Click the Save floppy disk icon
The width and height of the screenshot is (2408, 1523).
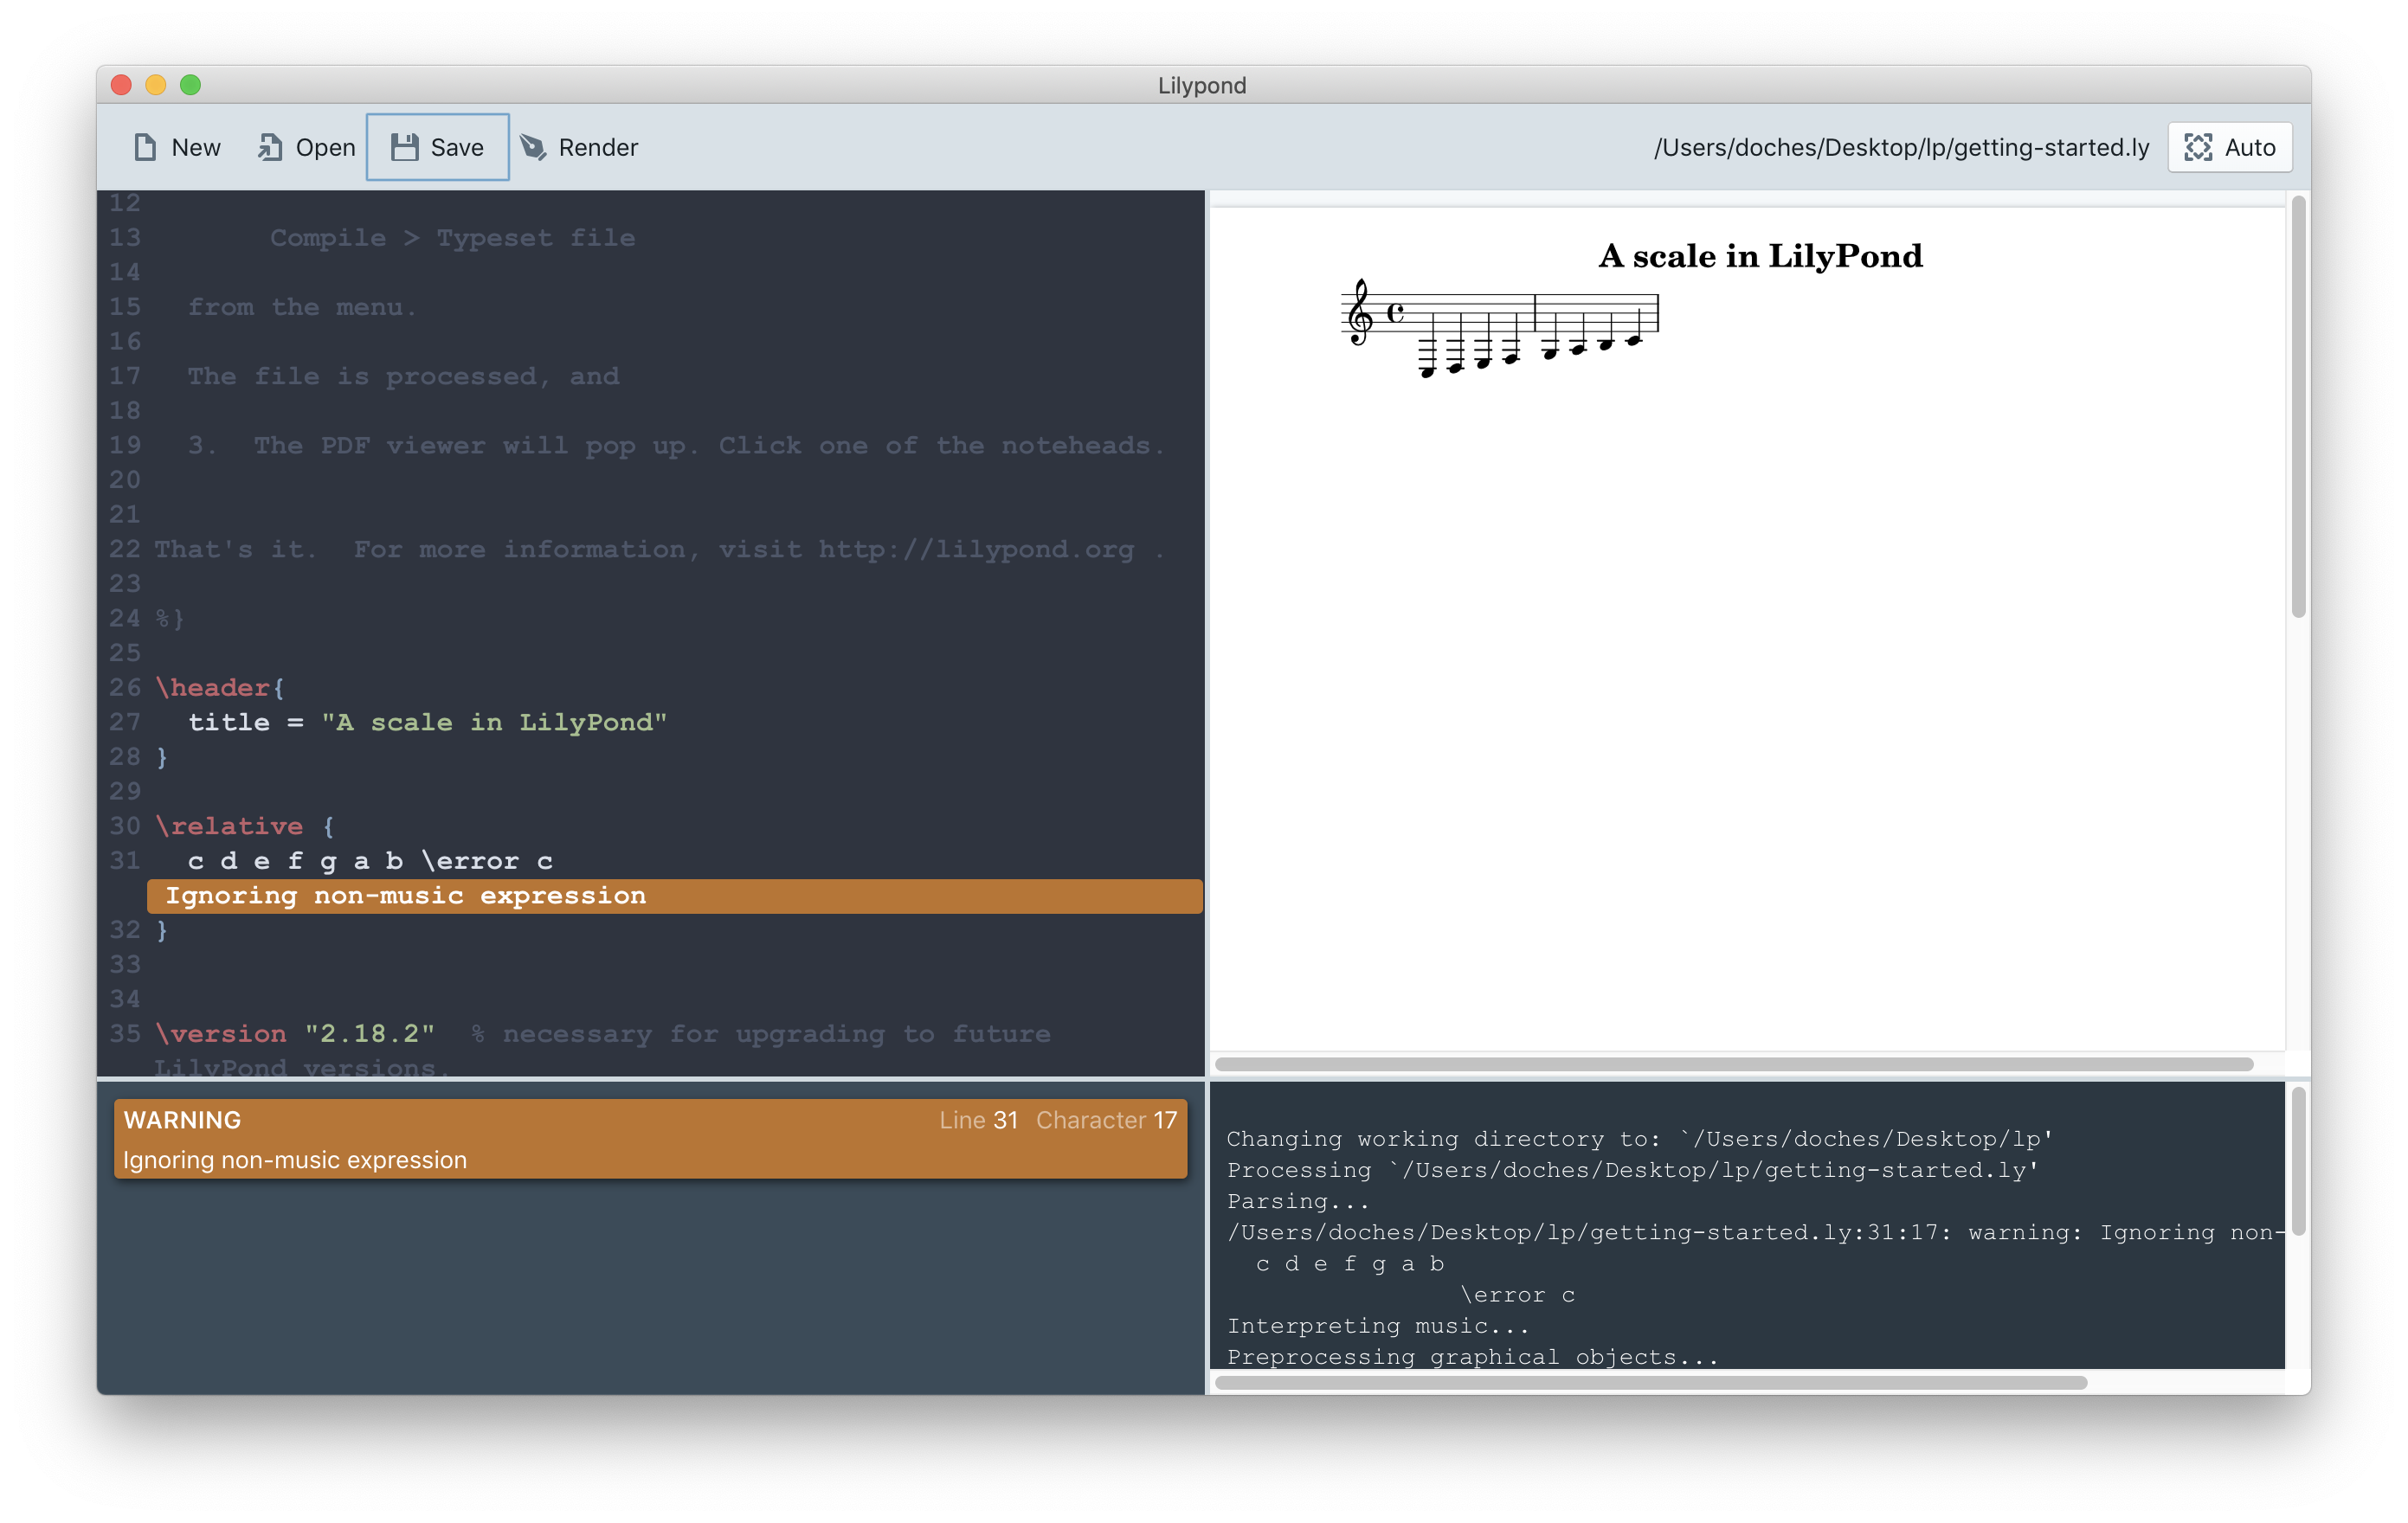click(x=404, y=147)
